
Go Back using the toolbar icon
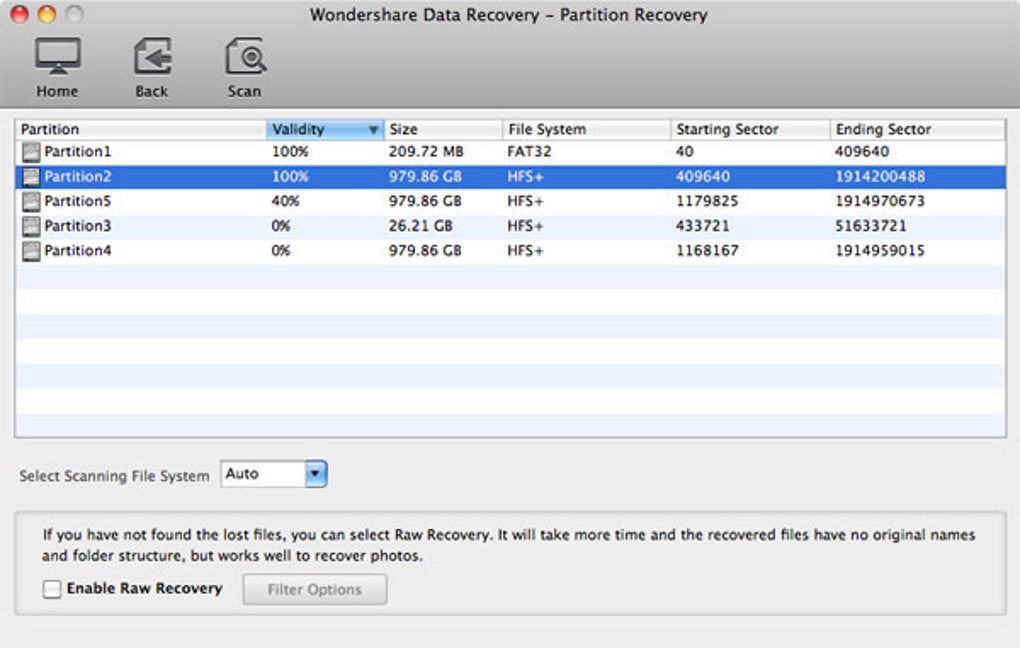tap(152, 58)
